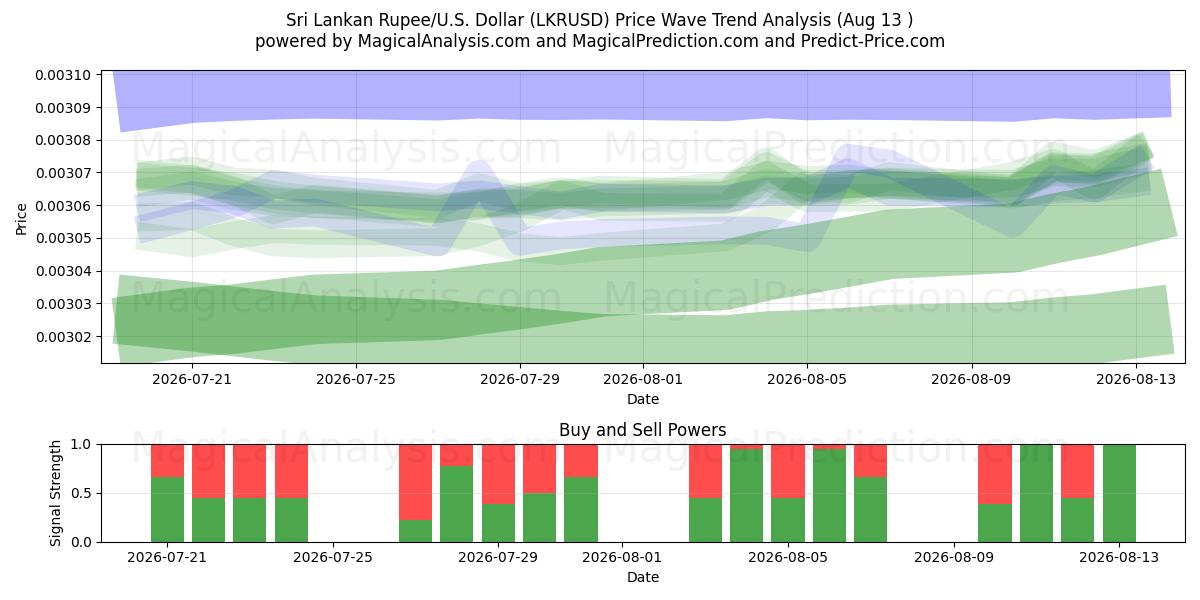This screenshot has width=1200, height=600.
Task: Click 2026-08-13 on the Buy/Sell chart axis
Action: tap(1119, 558)
